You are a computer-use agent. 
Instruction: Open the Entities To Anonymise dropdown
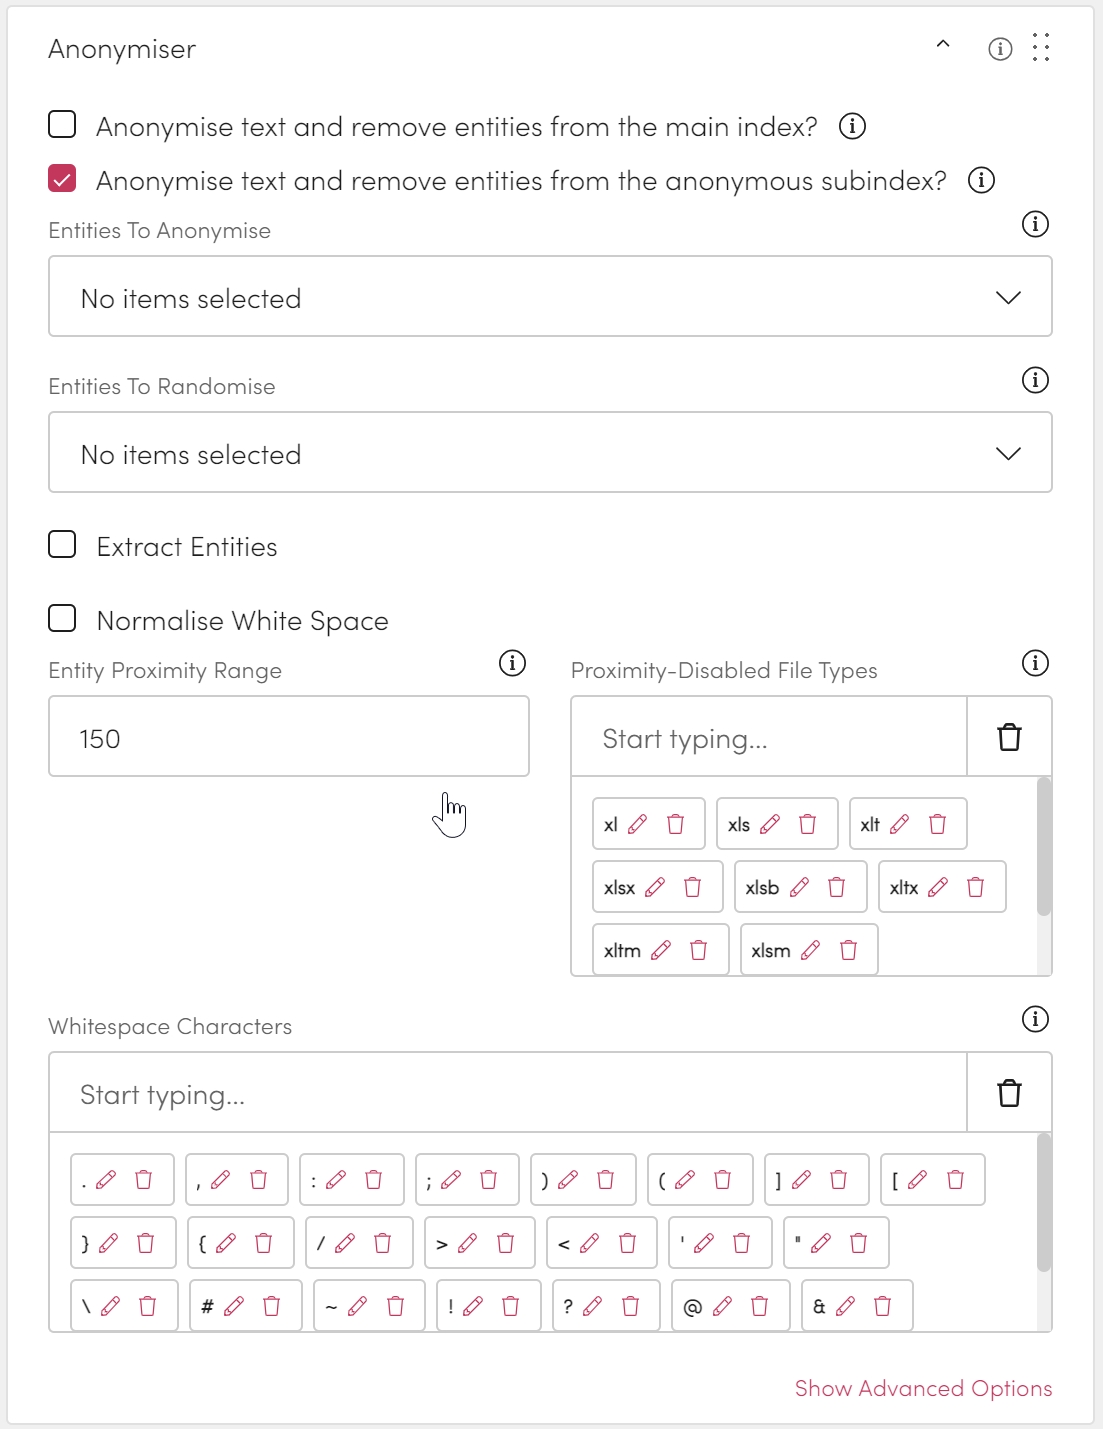[x=550, y=297]
